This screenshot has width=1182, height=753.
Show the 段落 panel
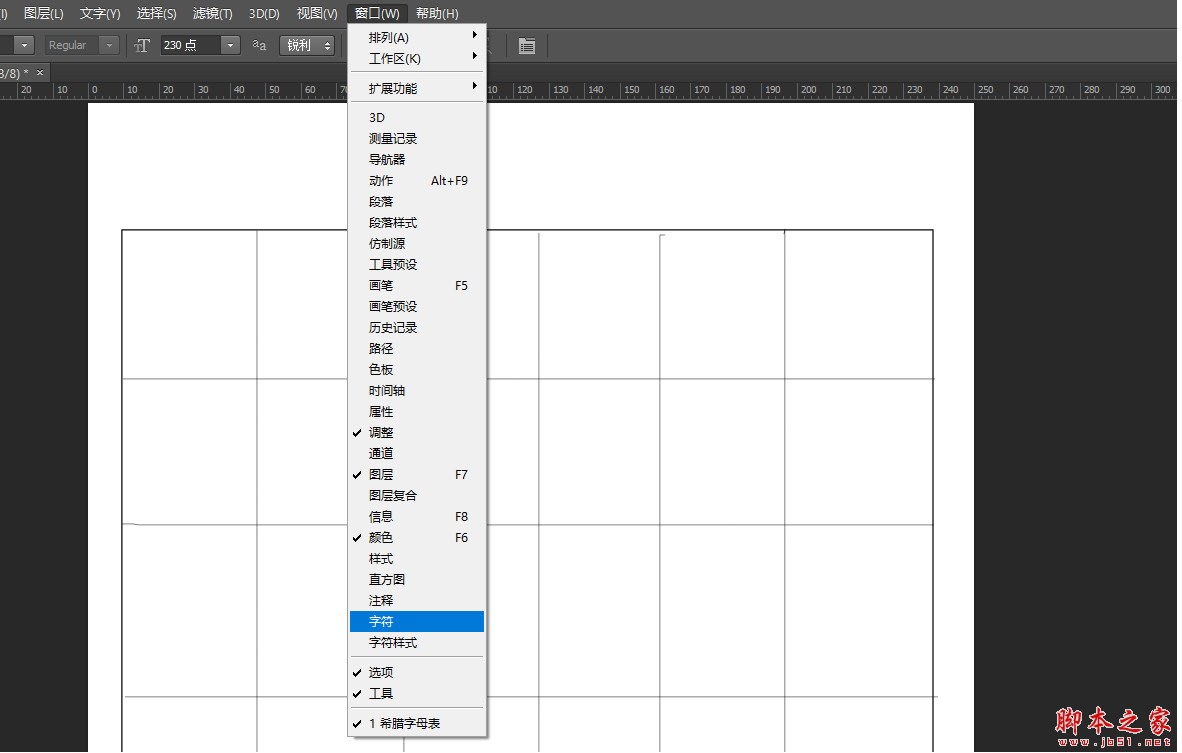click(417, 202)
